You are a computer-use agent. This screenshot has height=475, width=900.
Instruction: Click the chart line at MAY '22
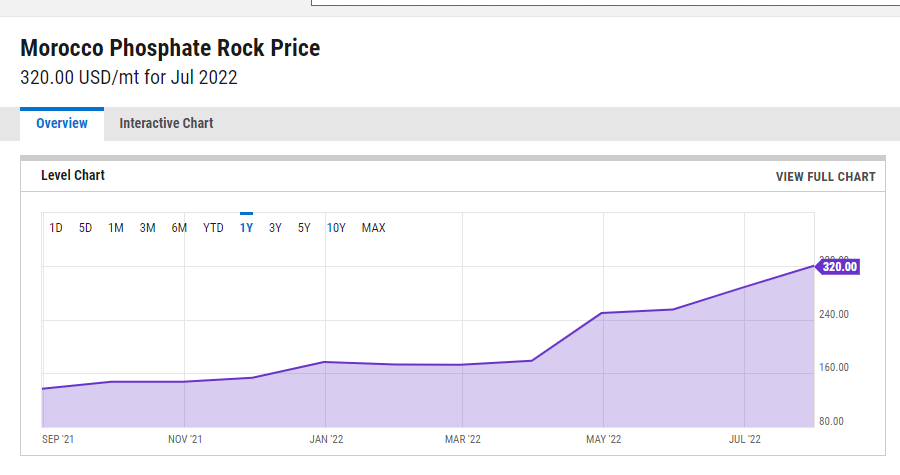[602, 313]
